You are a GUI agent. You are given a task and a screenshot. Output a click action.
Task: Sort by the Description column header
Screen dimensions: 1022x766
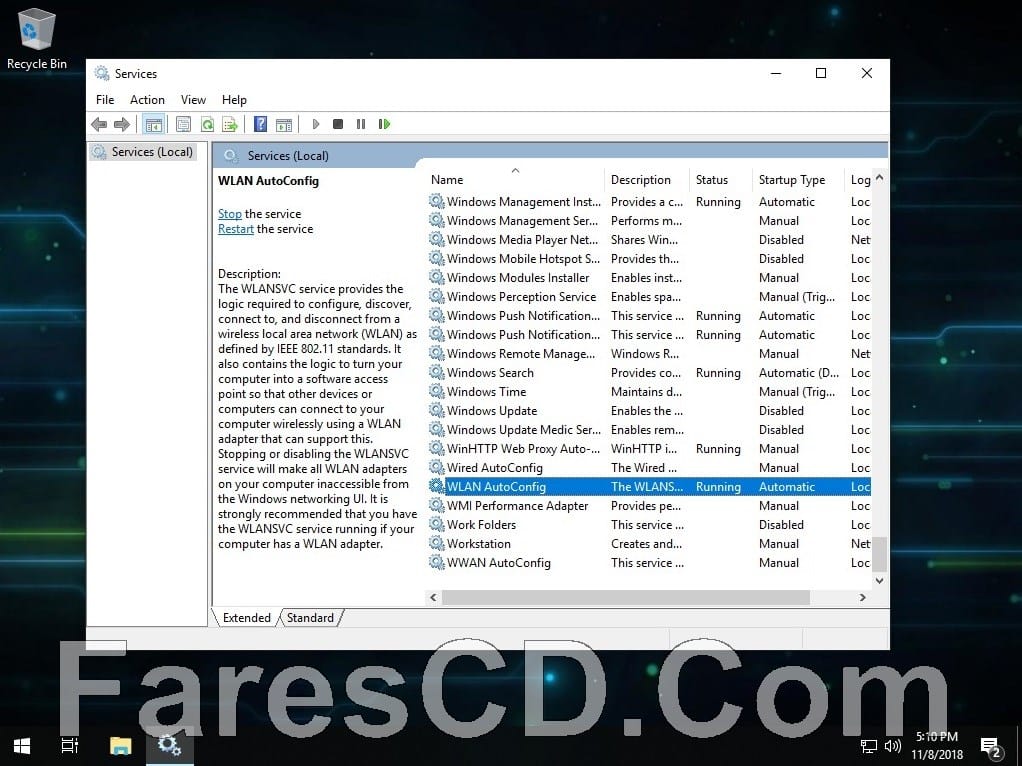647,179
